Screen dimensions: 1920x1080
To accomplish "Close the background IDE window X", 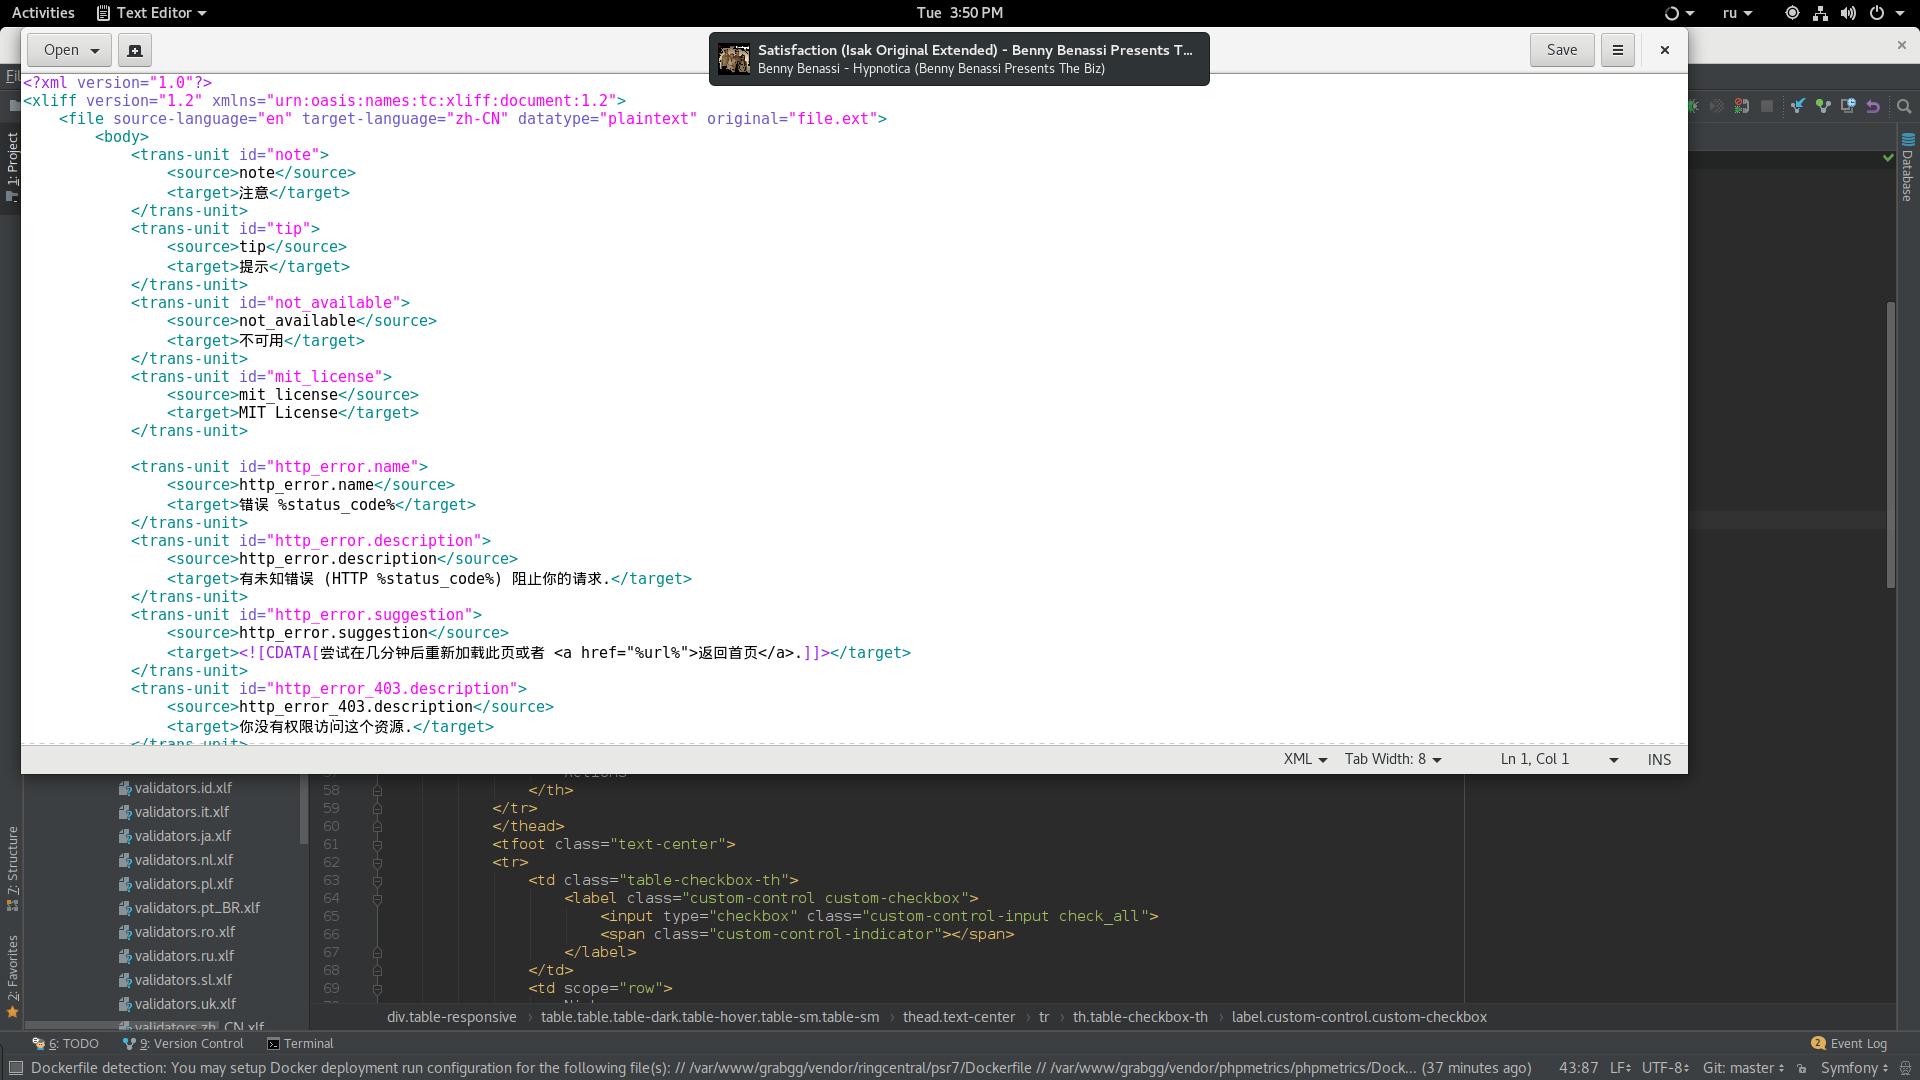I will click(x=1902, y=45).
